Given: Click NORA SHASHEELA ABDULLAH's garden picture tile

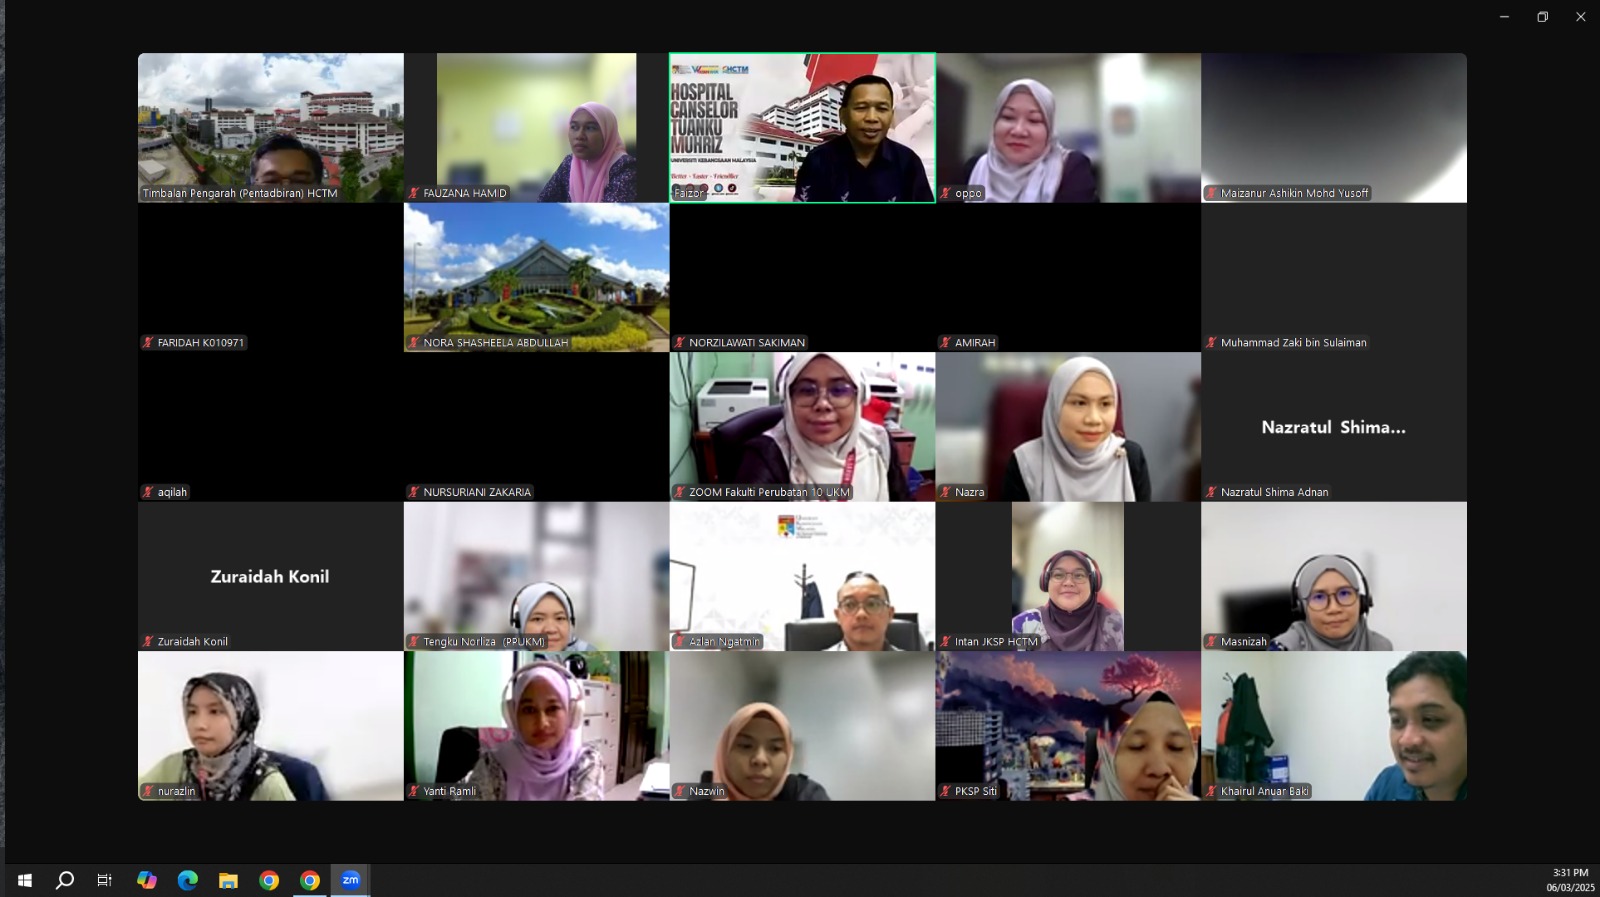Looking at the screenshot, I should pos(536,277).
